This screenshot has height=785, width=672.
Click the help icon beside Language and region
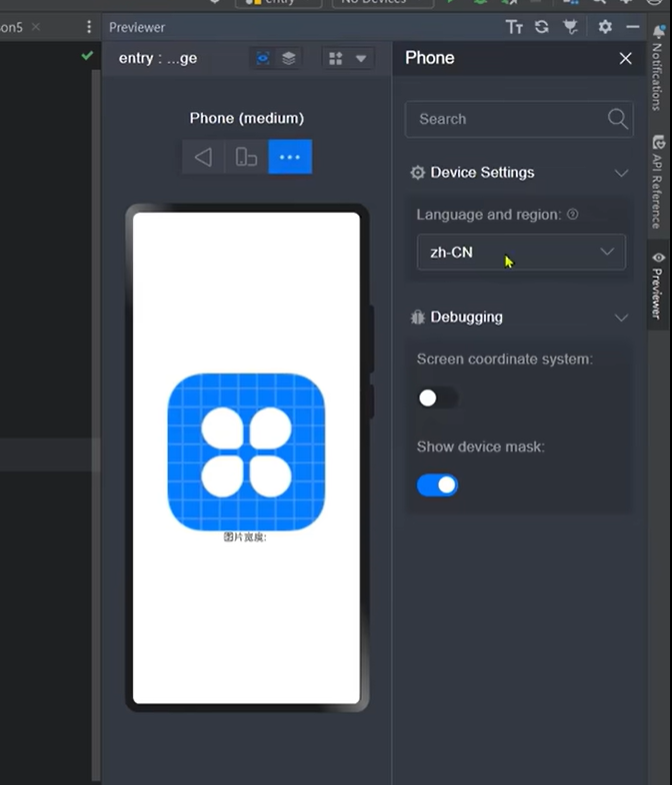coord(573,214)
